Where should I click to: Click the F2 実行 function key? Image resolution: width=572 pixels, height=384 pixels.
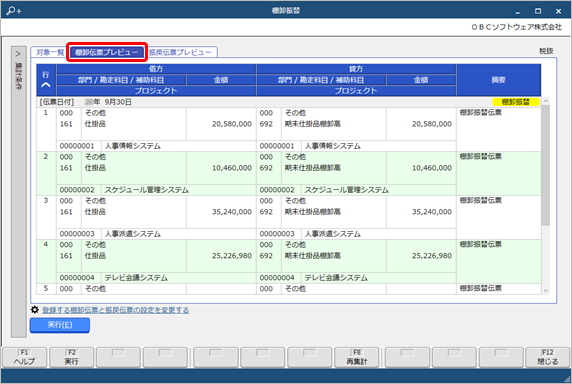click(72, 357)
